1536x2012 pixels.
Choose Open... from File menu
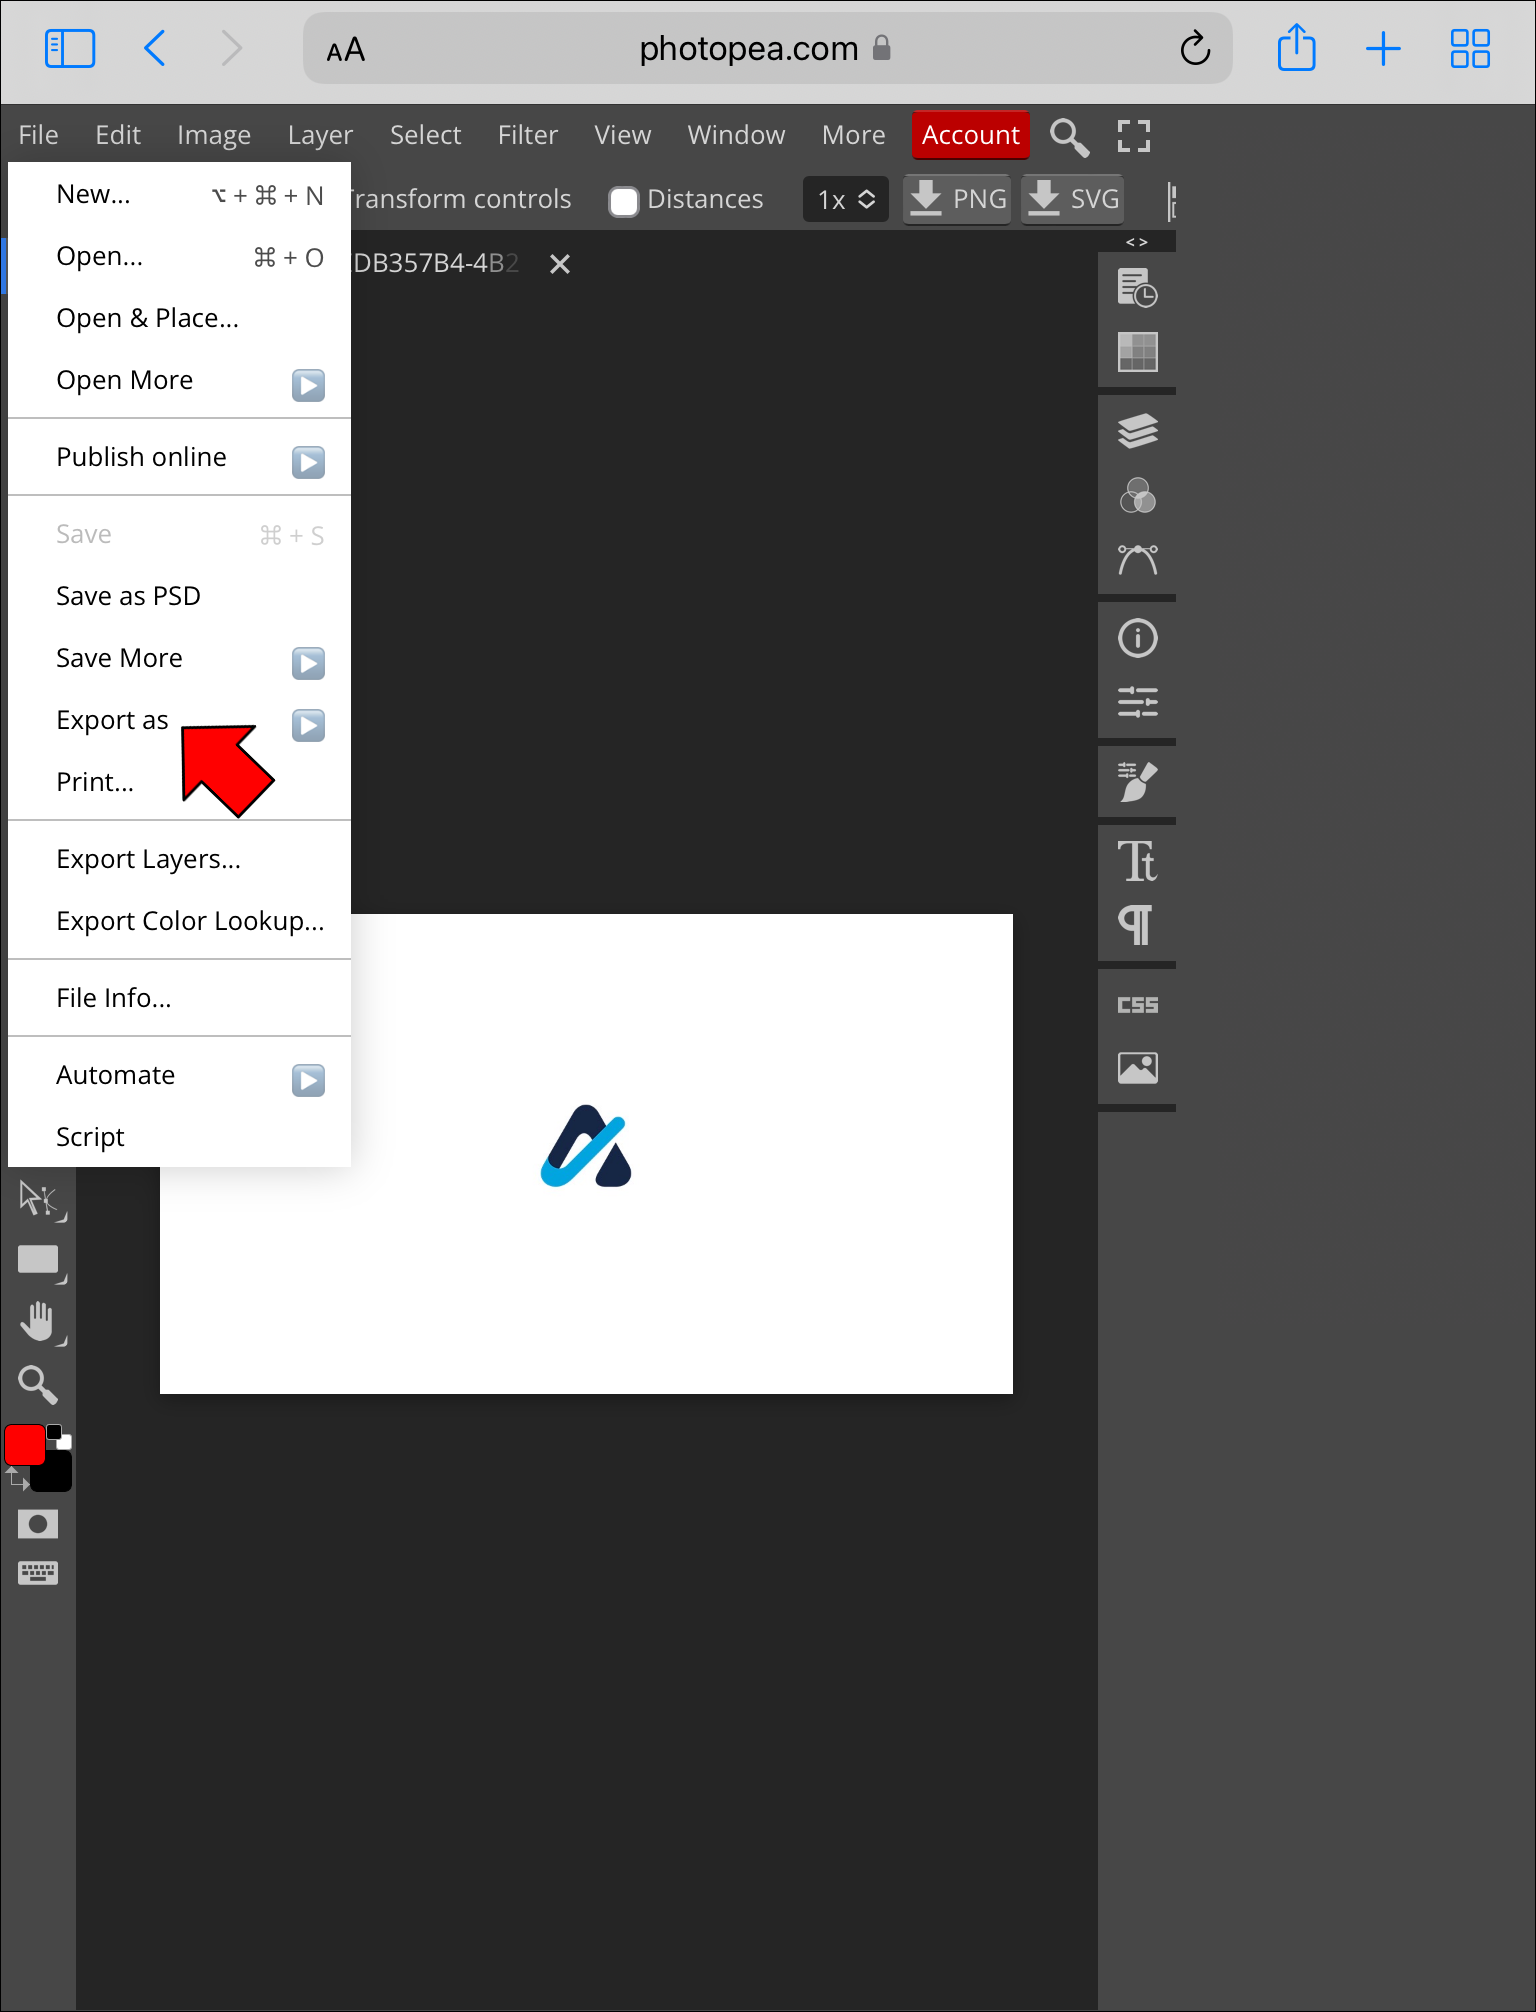point(179,256)
